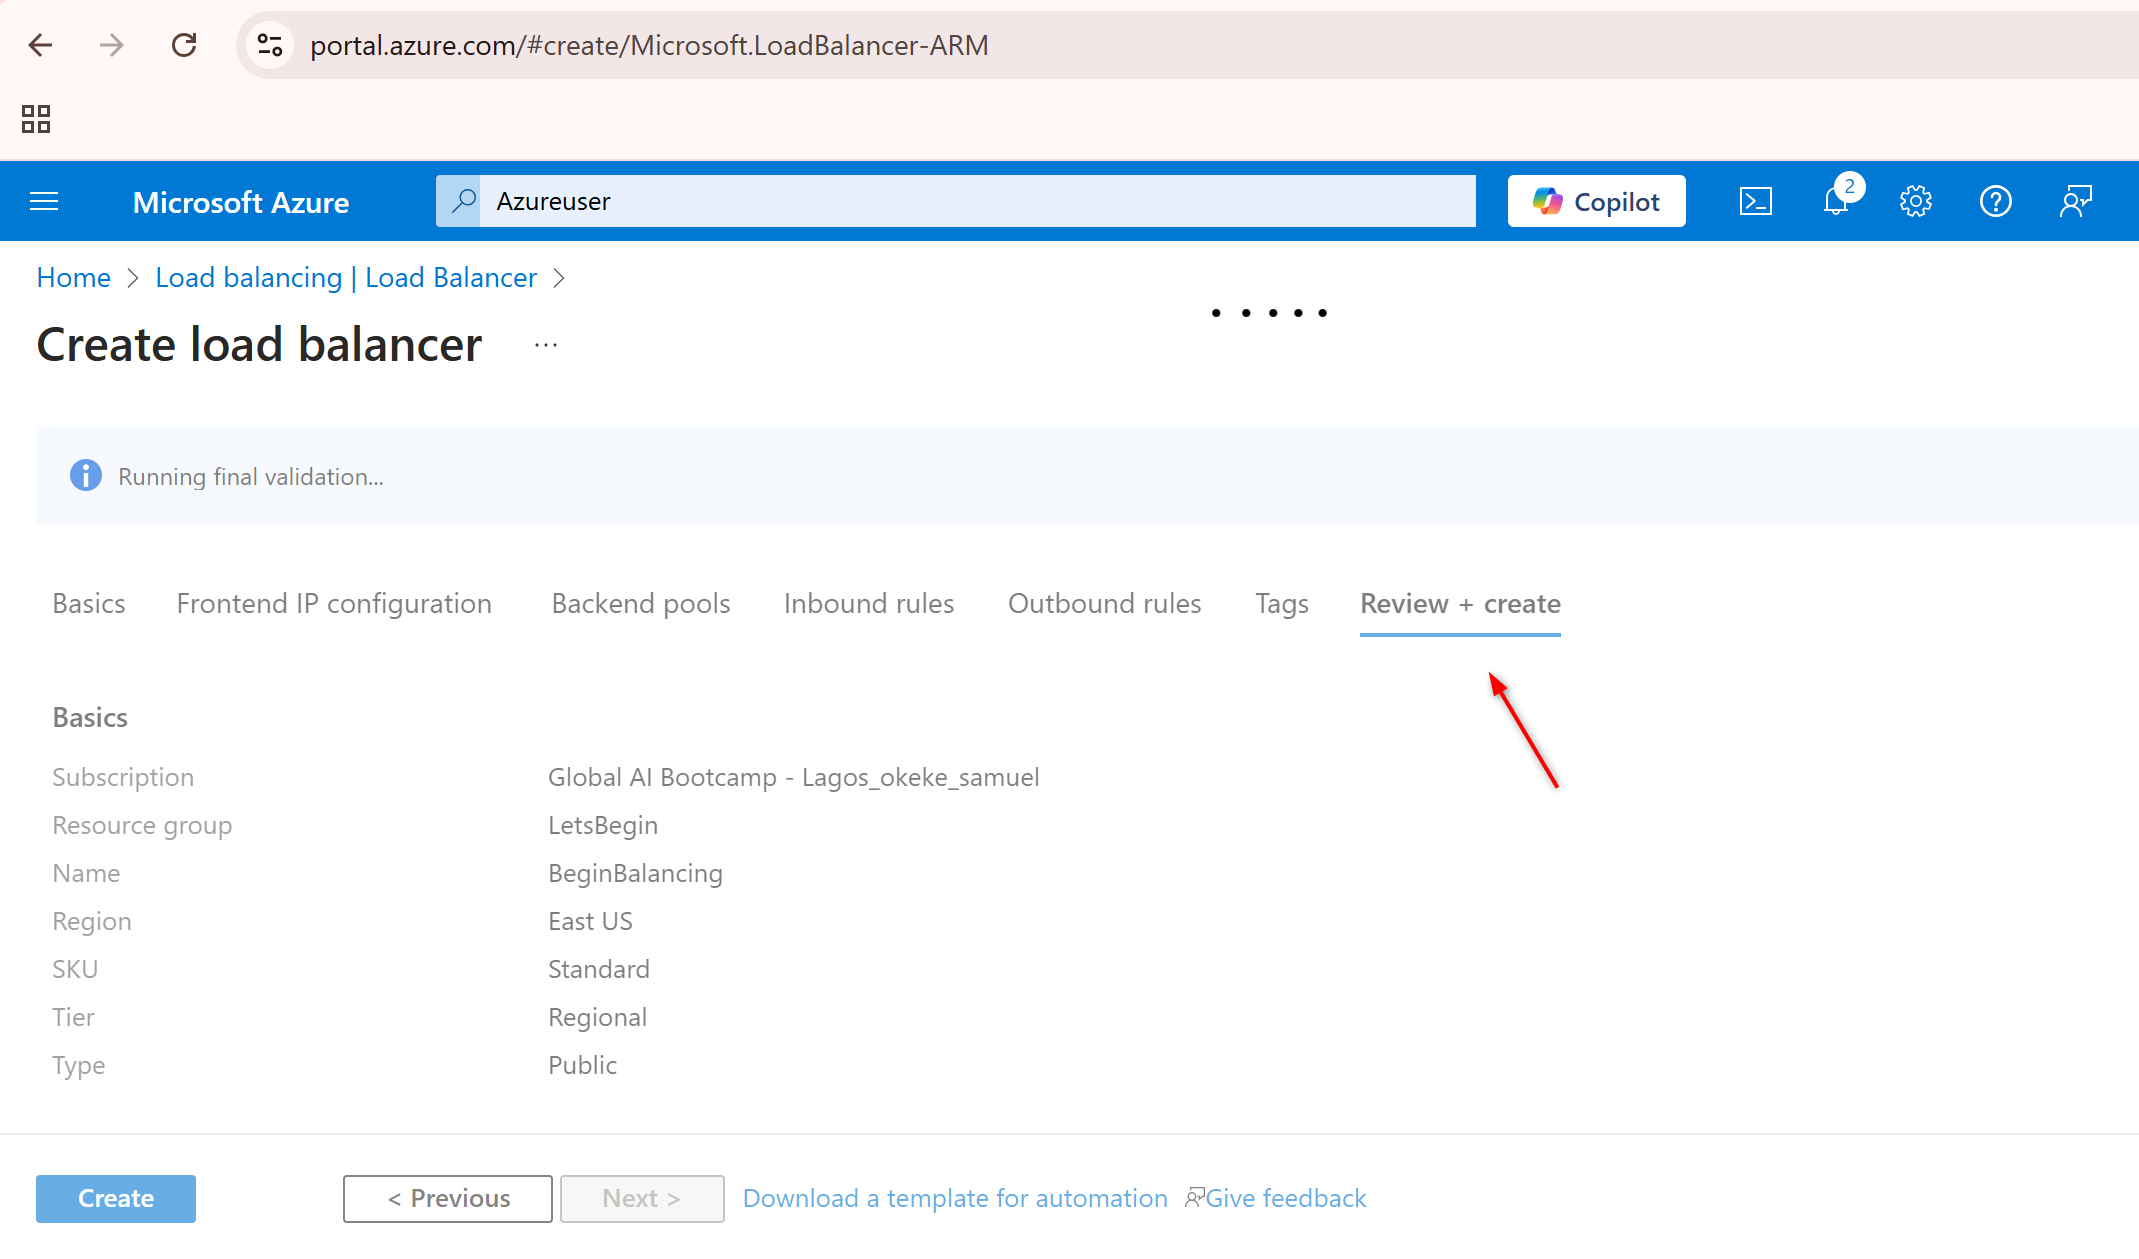Download a template for automation link
Screen dimensions: 2139x1259
coord(955,1199)
